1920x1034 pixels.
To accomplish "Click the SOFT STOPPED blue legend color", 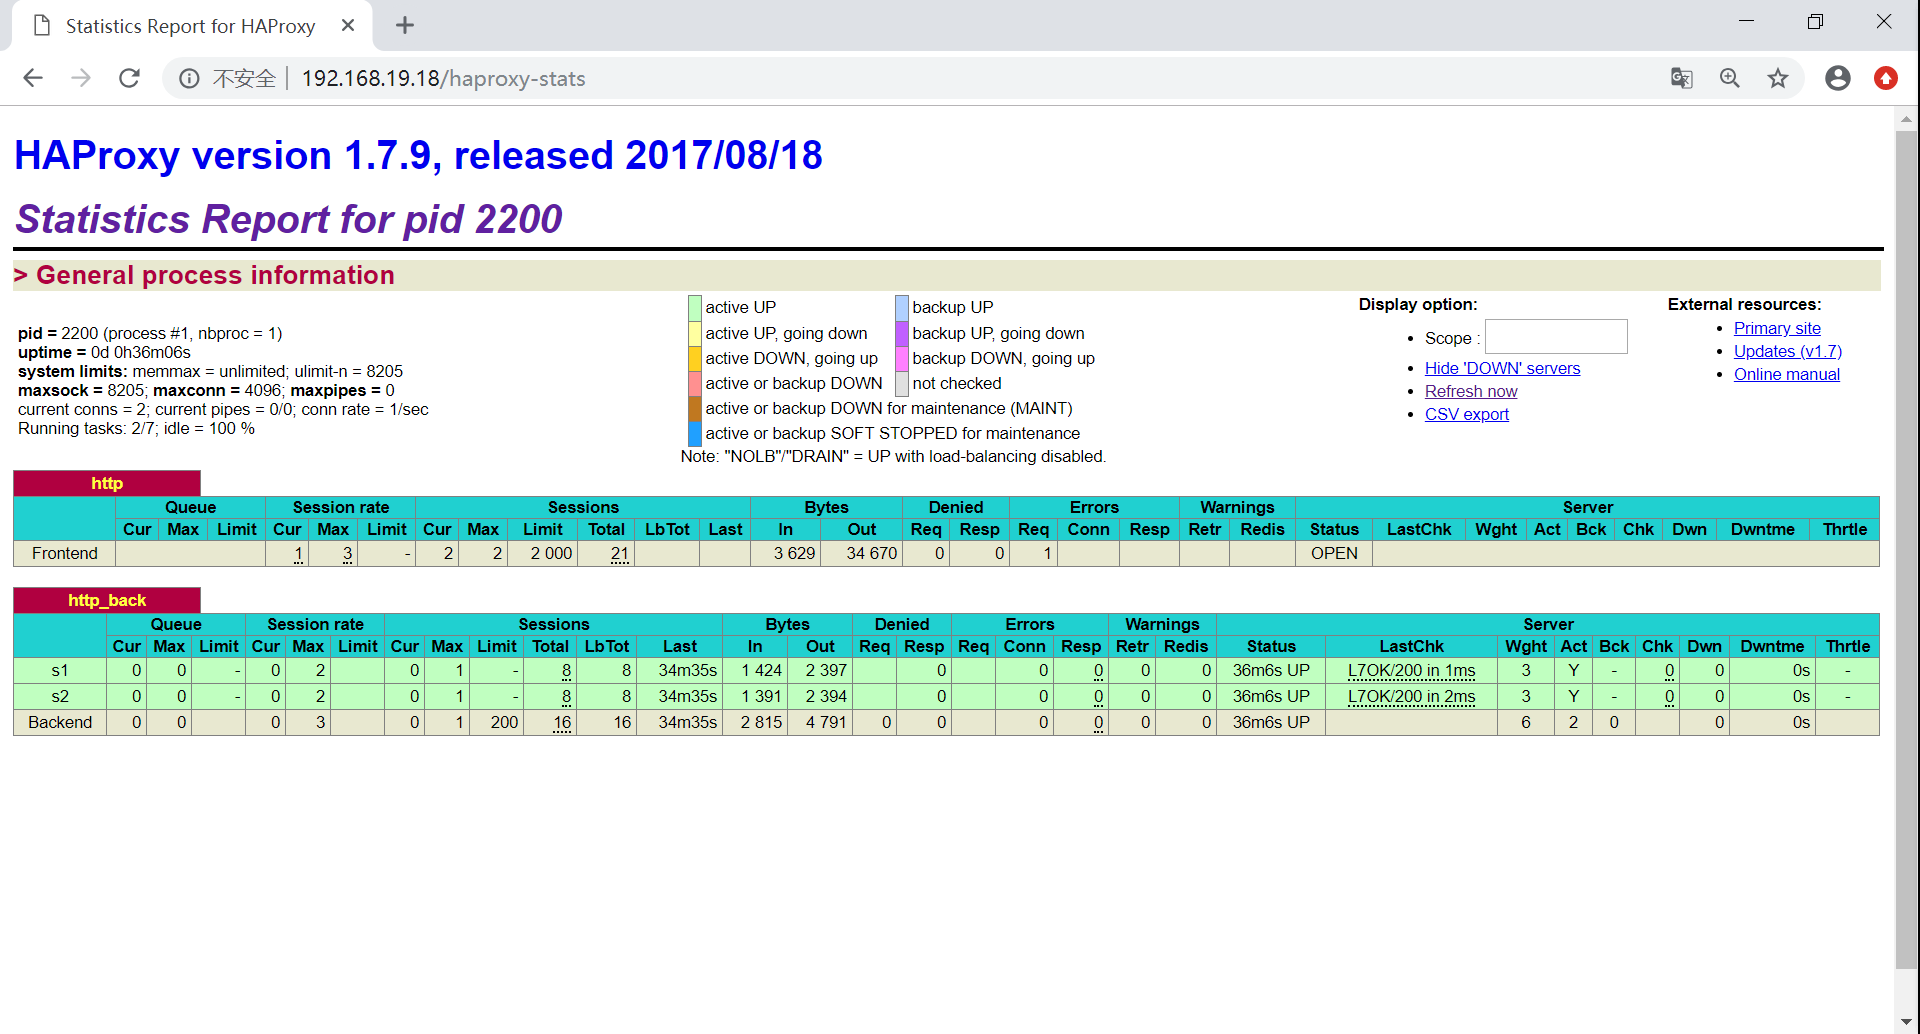I will [694, 433].
